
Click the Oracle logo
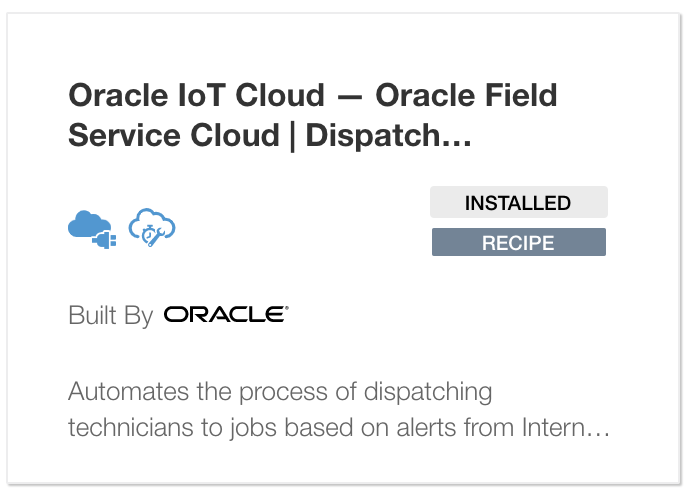(226, 315)
